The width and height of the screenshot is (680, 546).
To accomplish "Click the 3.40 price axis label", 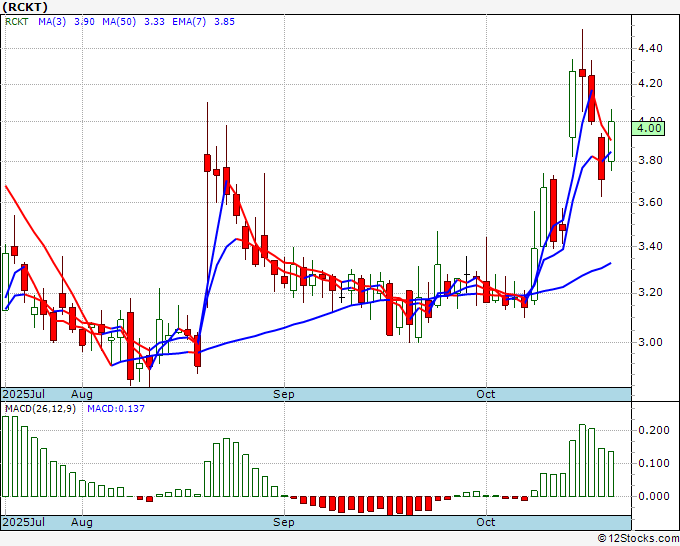I will [x=651, y=246].
